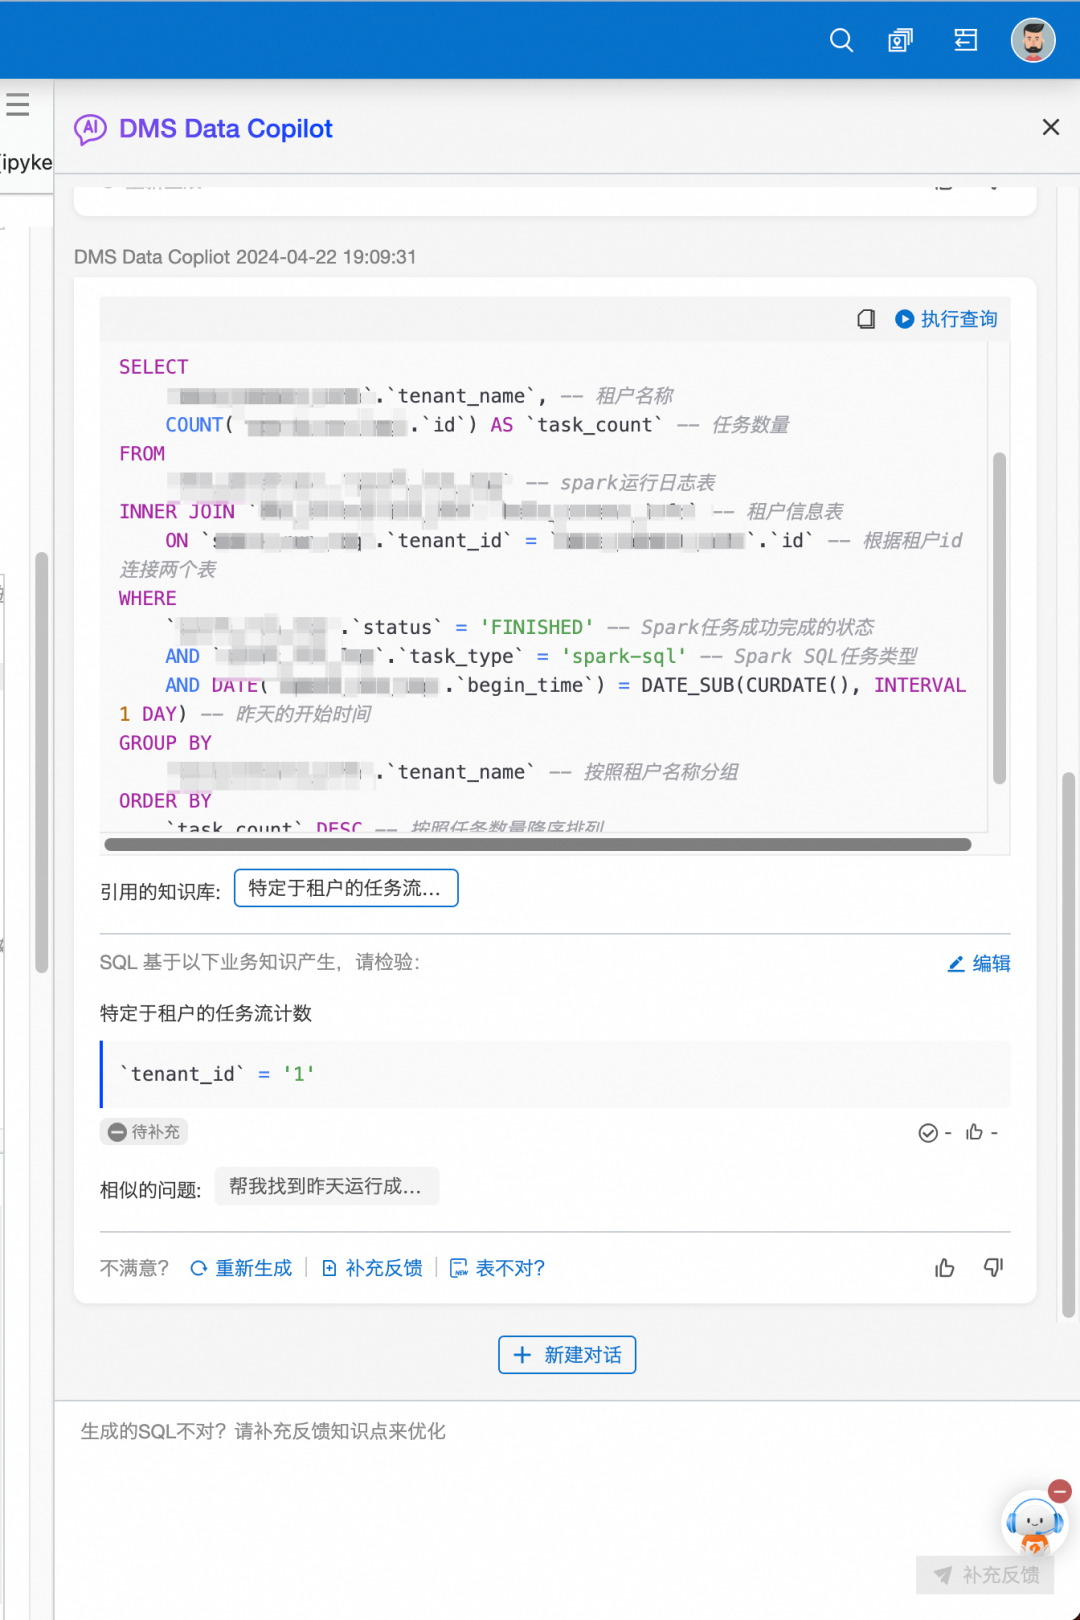This screenshot has height=1620, width=1080.
Task: Open similar question 帮我找到昨天运行成…
Action: pyautogui.click(x=326, y=1187)
